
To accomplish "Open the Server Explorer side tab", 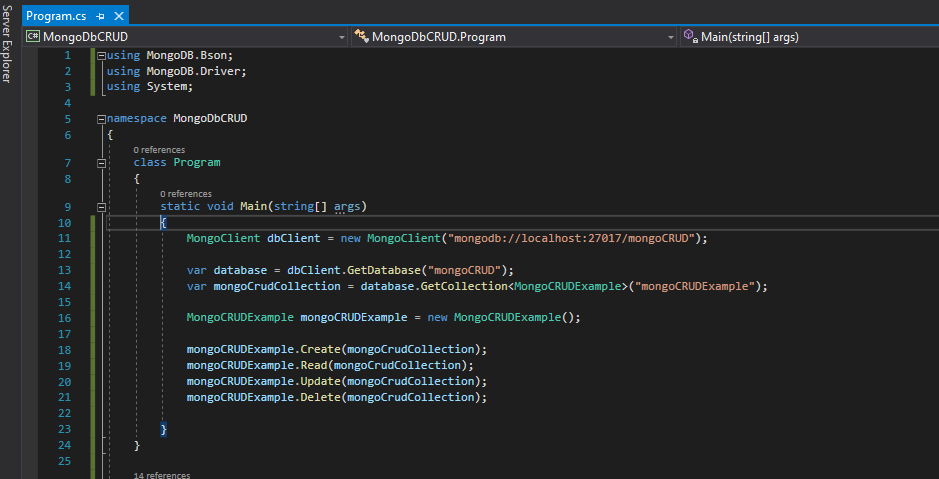I will pos(6,43).
